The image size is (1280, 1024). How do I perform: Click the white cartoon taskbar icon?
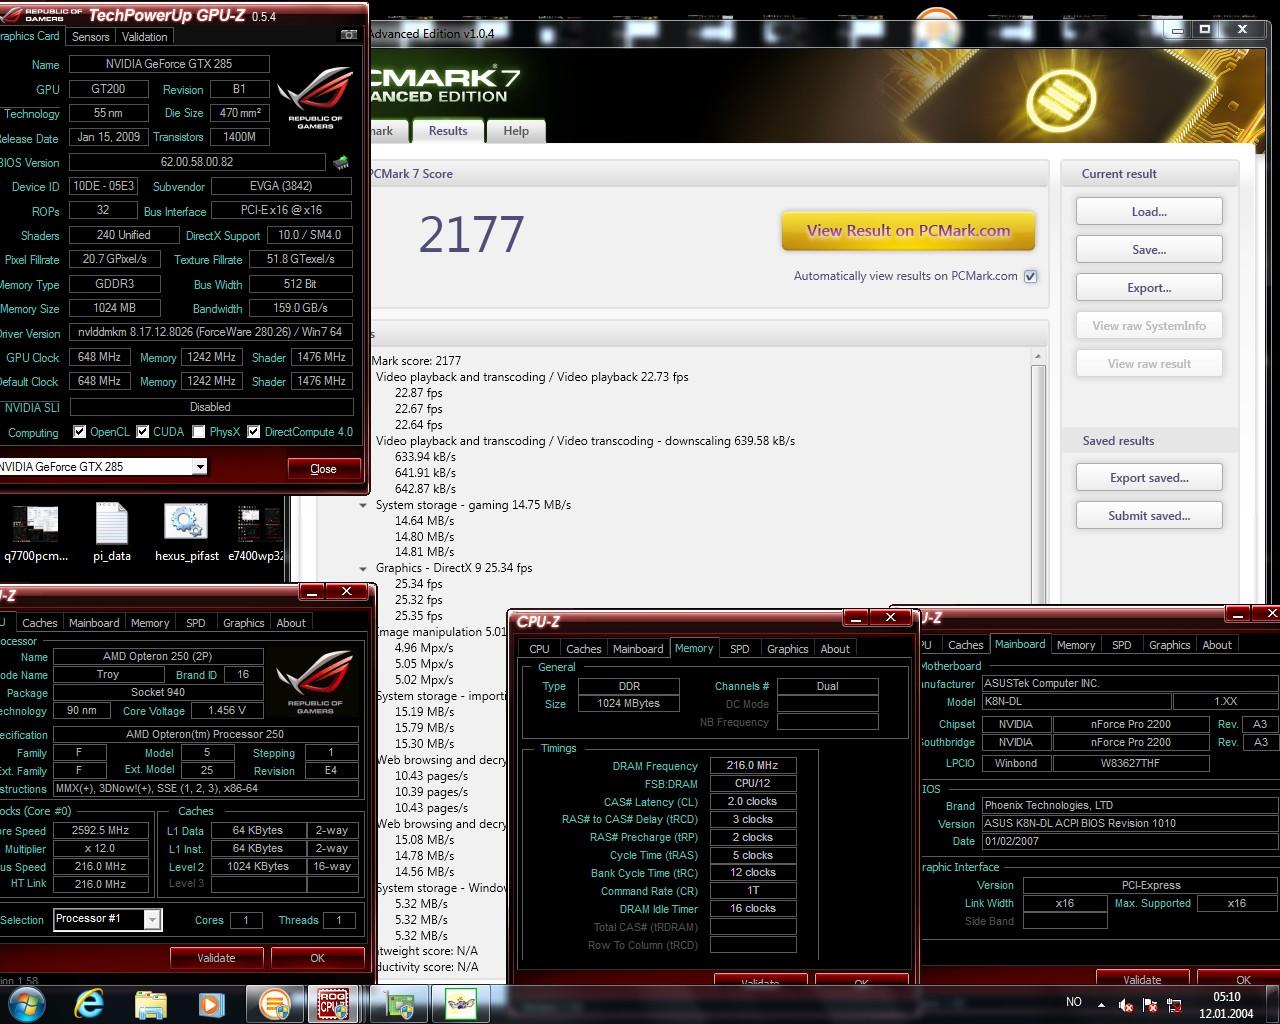click(461, 1004)
